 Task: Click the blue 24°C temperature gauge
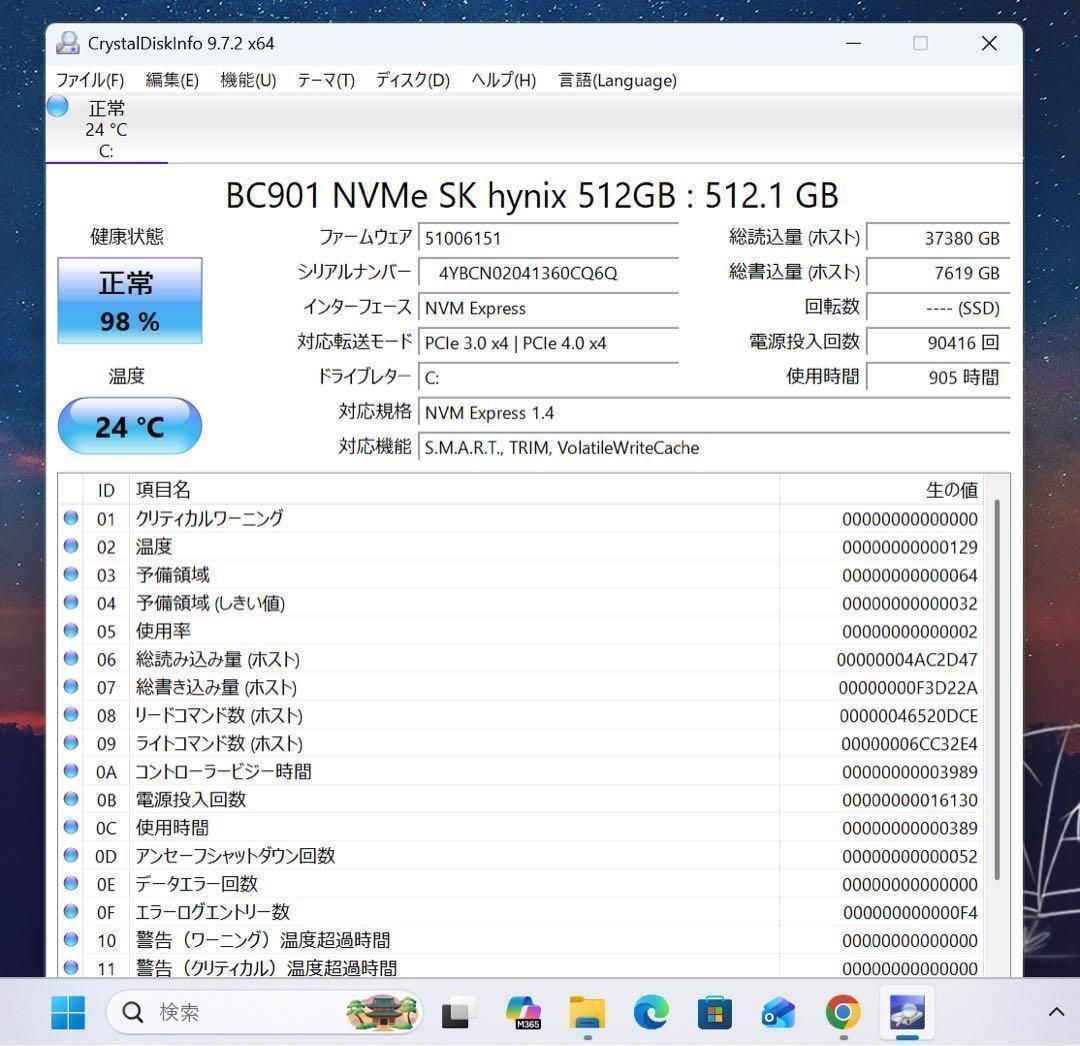[x=130, y=426]
